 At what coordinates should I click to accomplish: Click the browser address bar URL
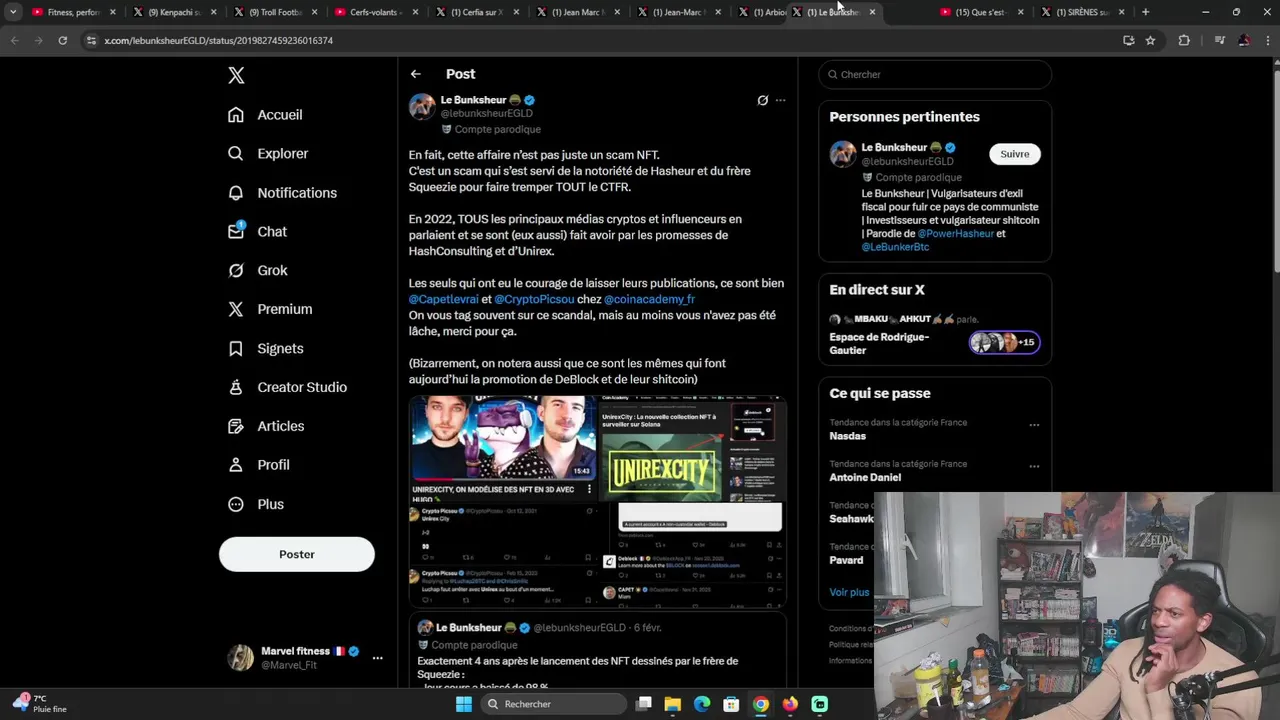219,40
